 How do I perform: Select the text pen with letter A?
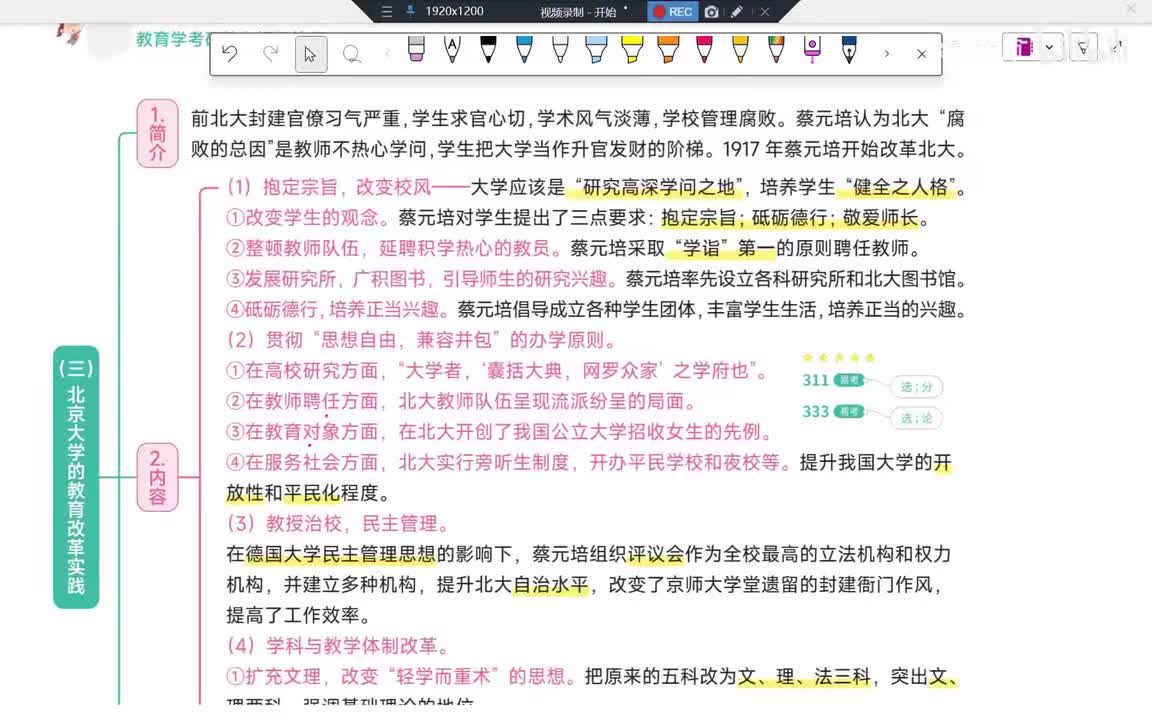point(452,50)
